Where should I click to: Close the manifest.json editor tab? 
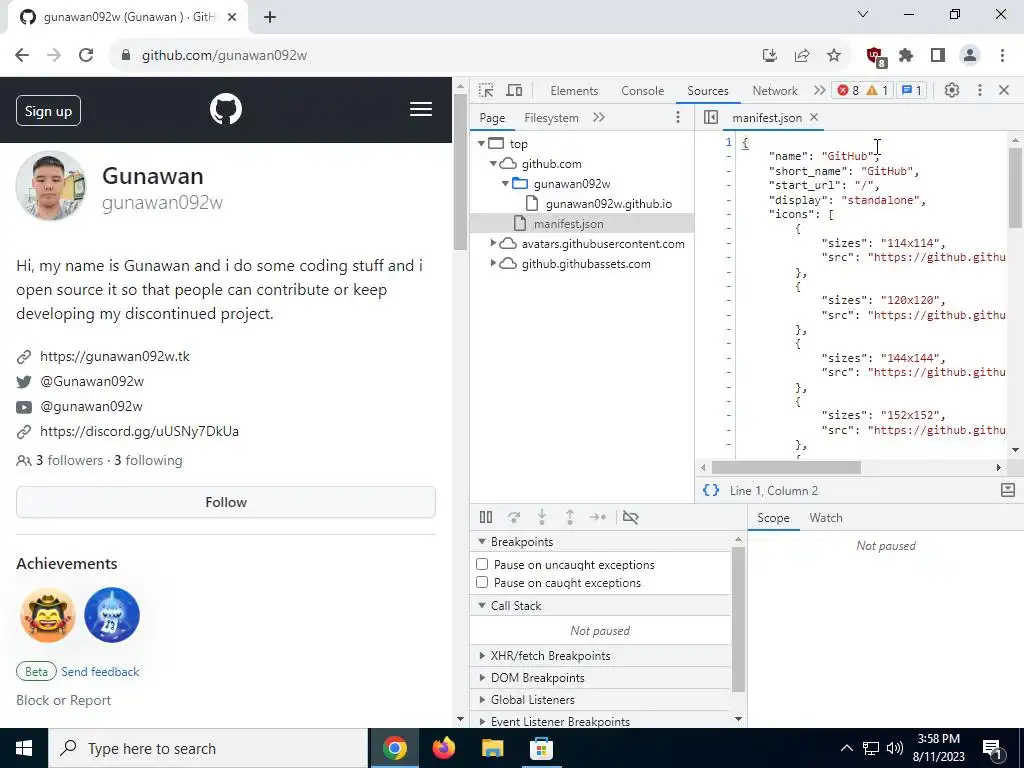(814, 117)
